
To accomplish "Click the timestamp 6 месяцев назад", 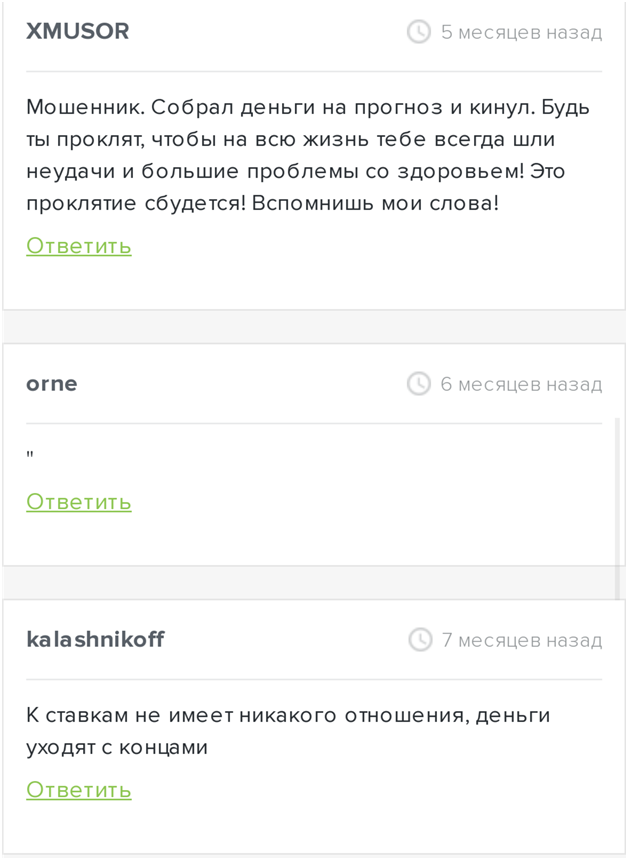I will [x=521, y=383].
